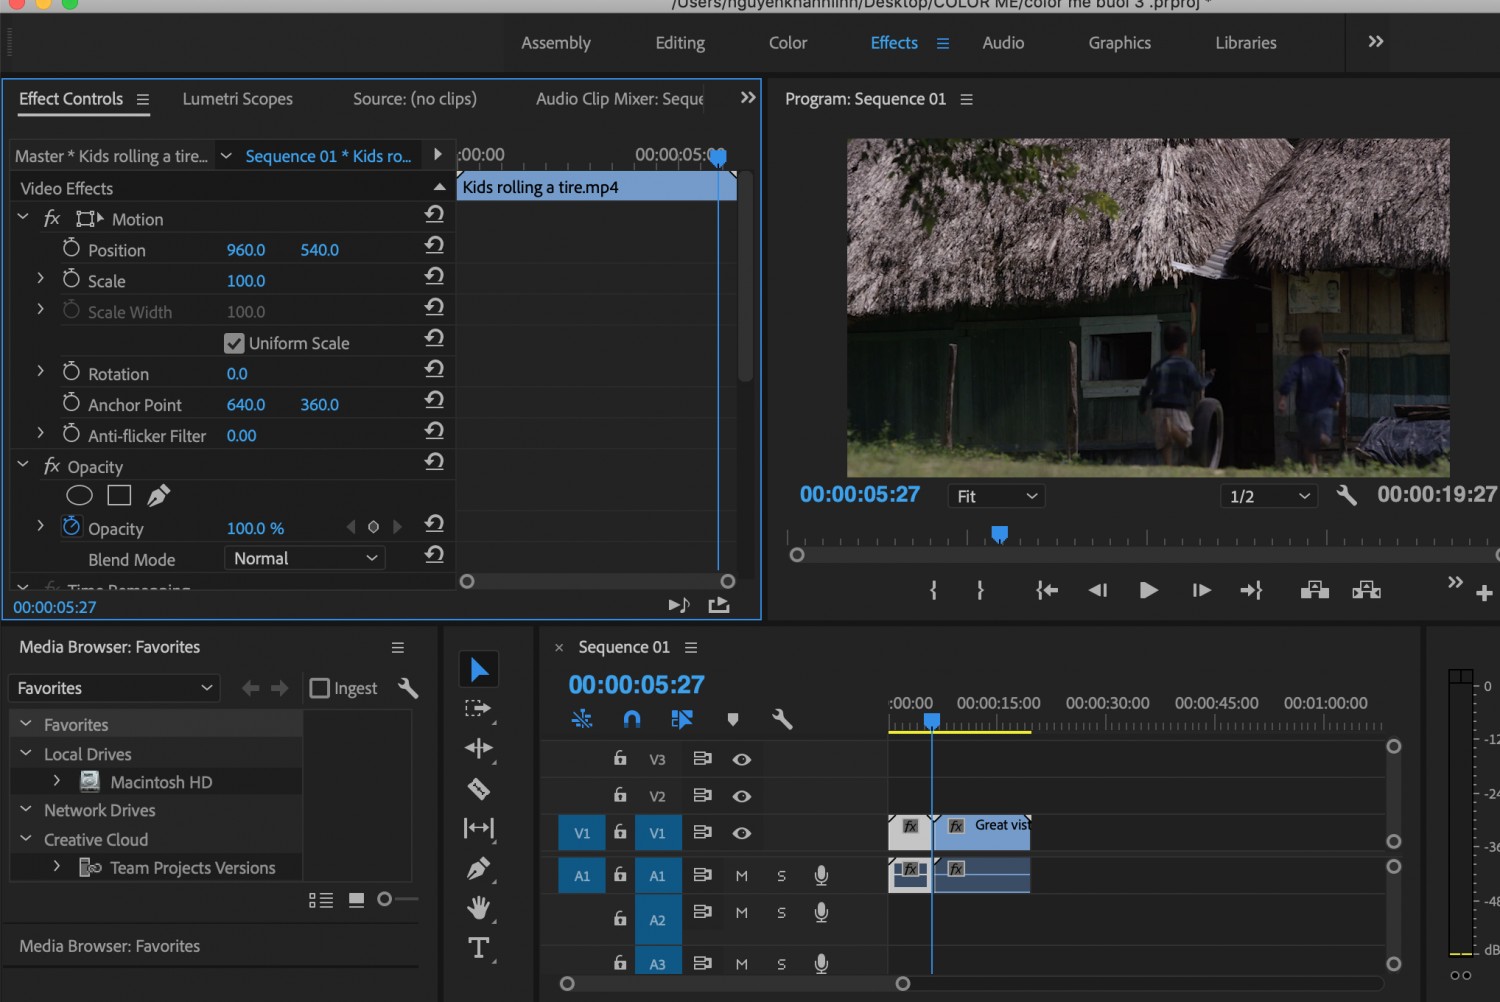Mute audio track A1
The image size is (1500, 1002).
[x=742, y=876]
